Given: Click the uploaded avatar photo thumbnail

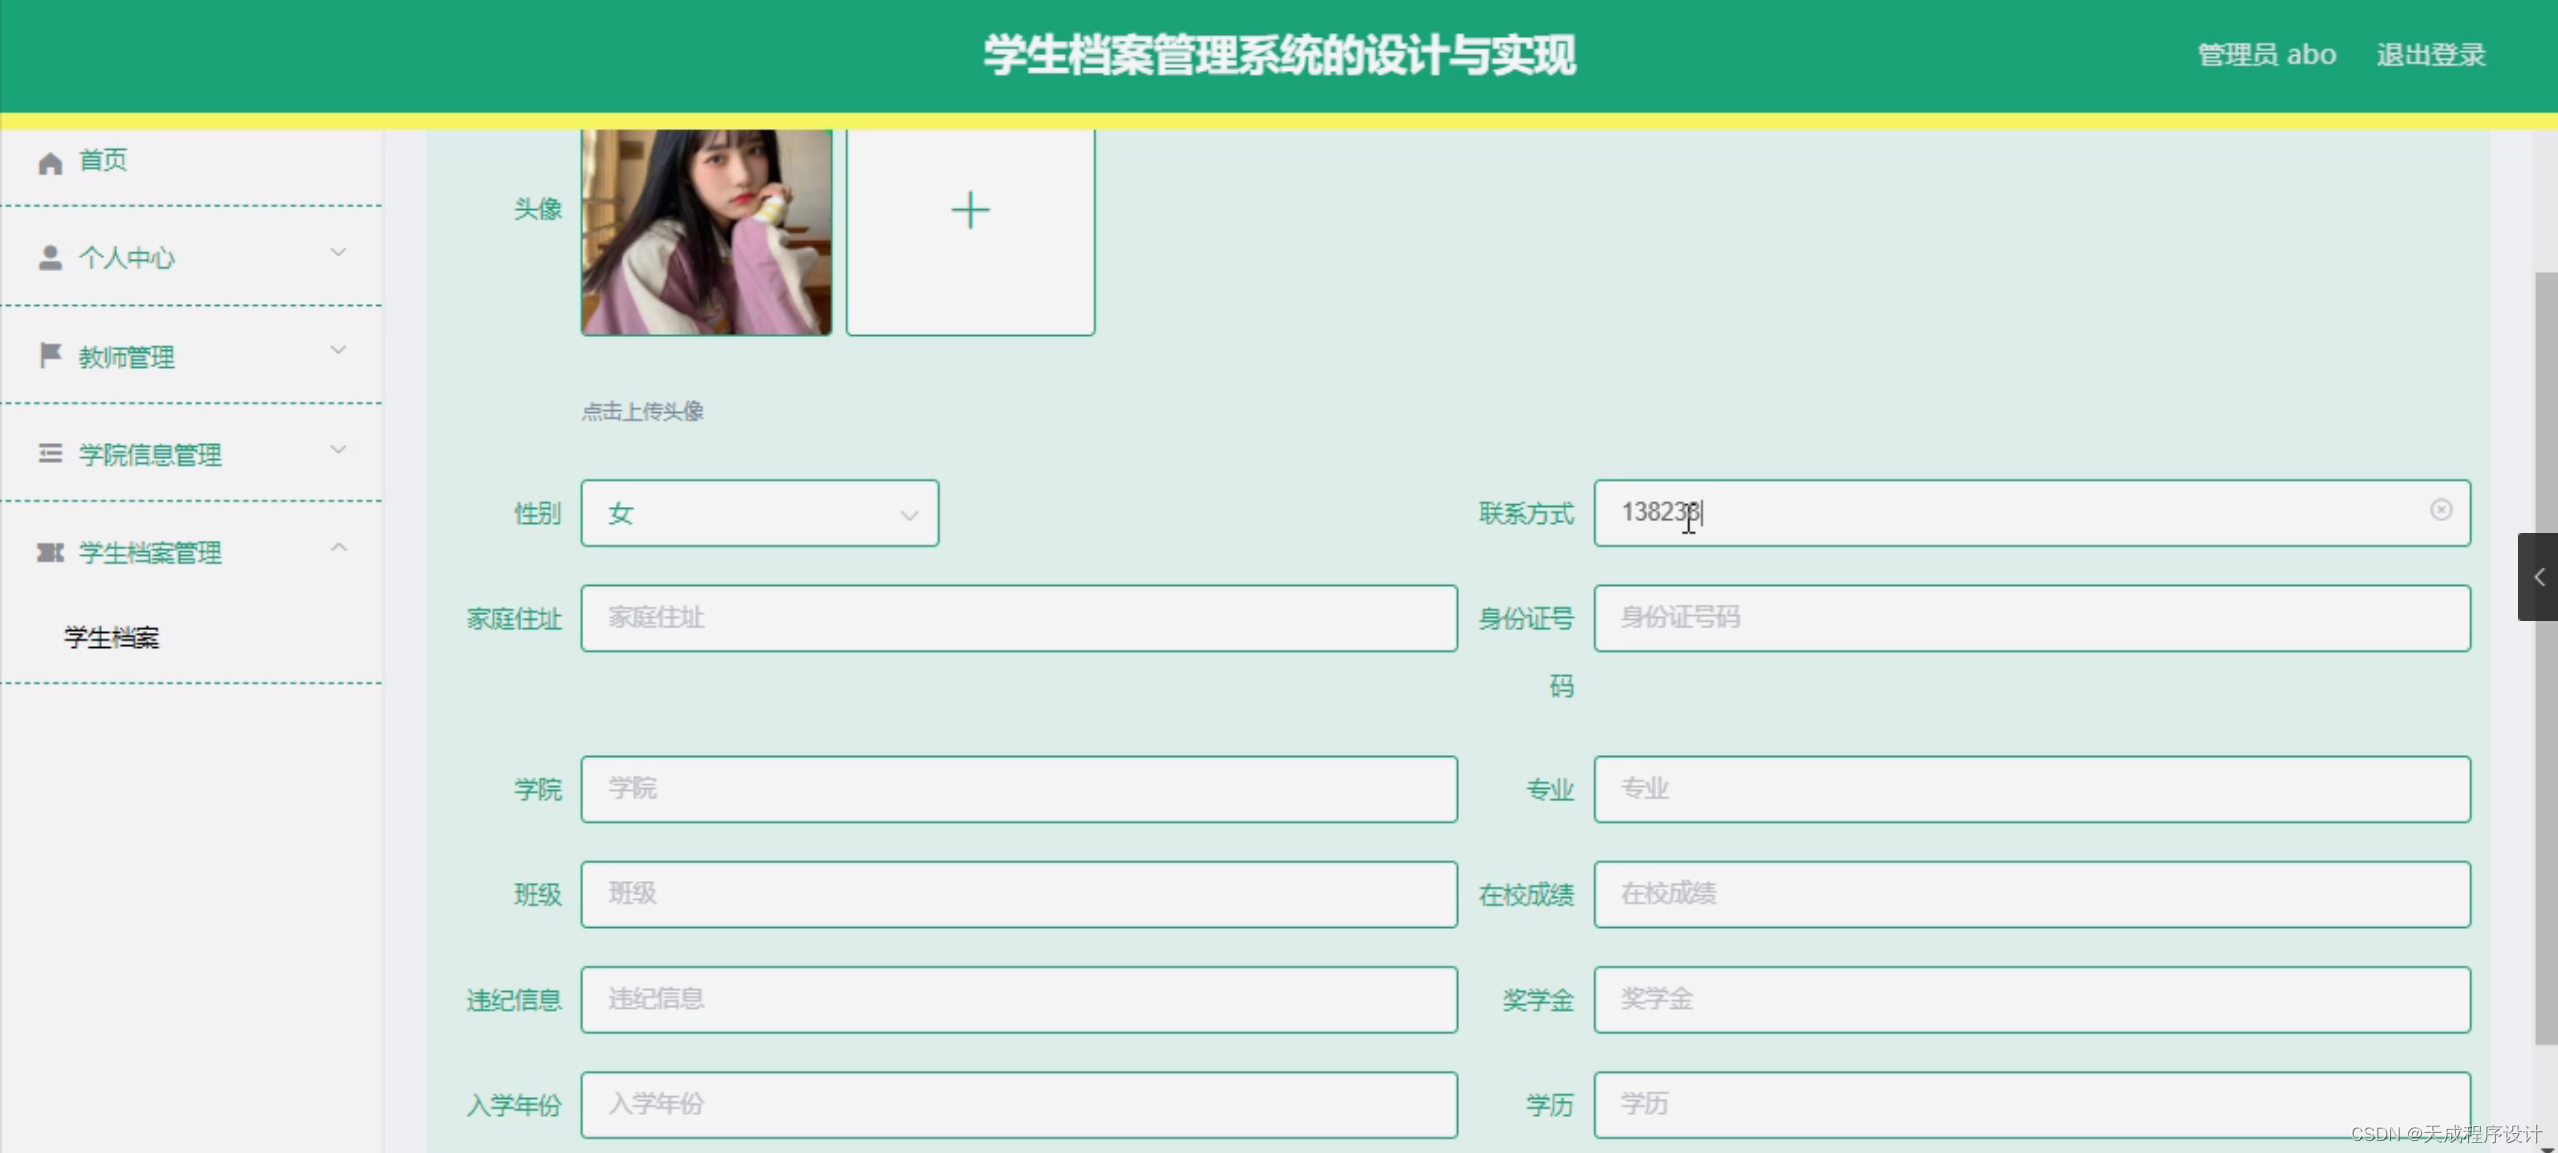Looking at the screenshot, I should click(706, 232).
